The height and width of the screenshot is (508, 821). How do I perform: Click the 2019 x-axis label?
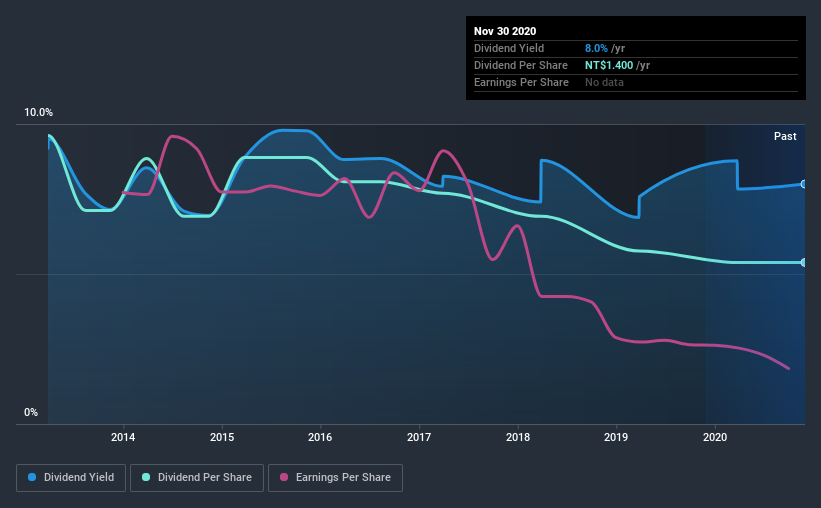616,437
